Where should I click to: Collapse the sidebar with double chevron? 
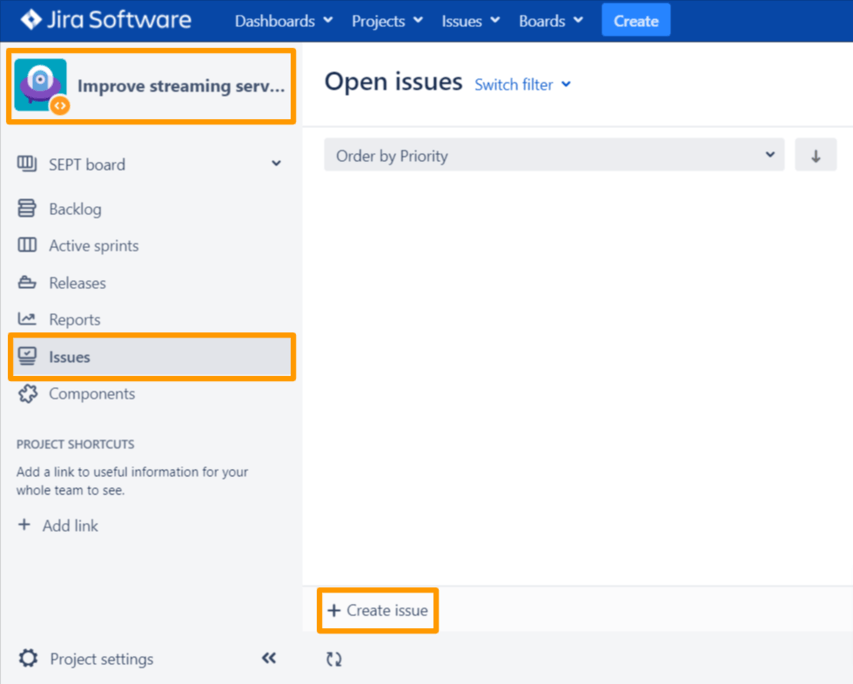[269, 658]
